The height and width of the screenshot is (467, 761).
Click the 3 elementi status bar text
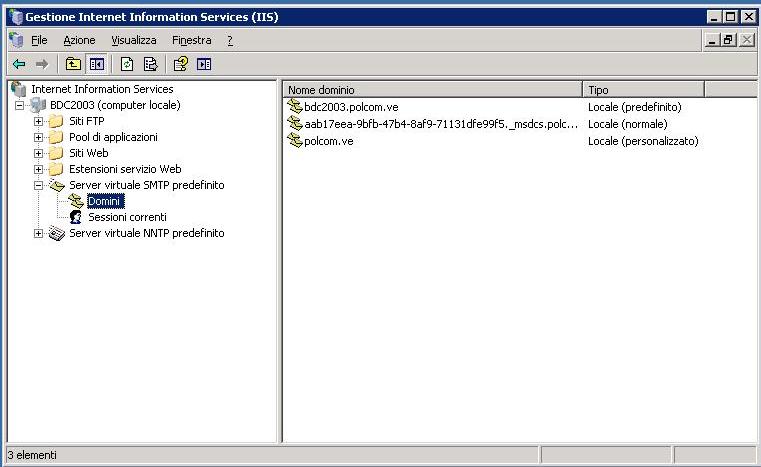click(x=32, y=455)
